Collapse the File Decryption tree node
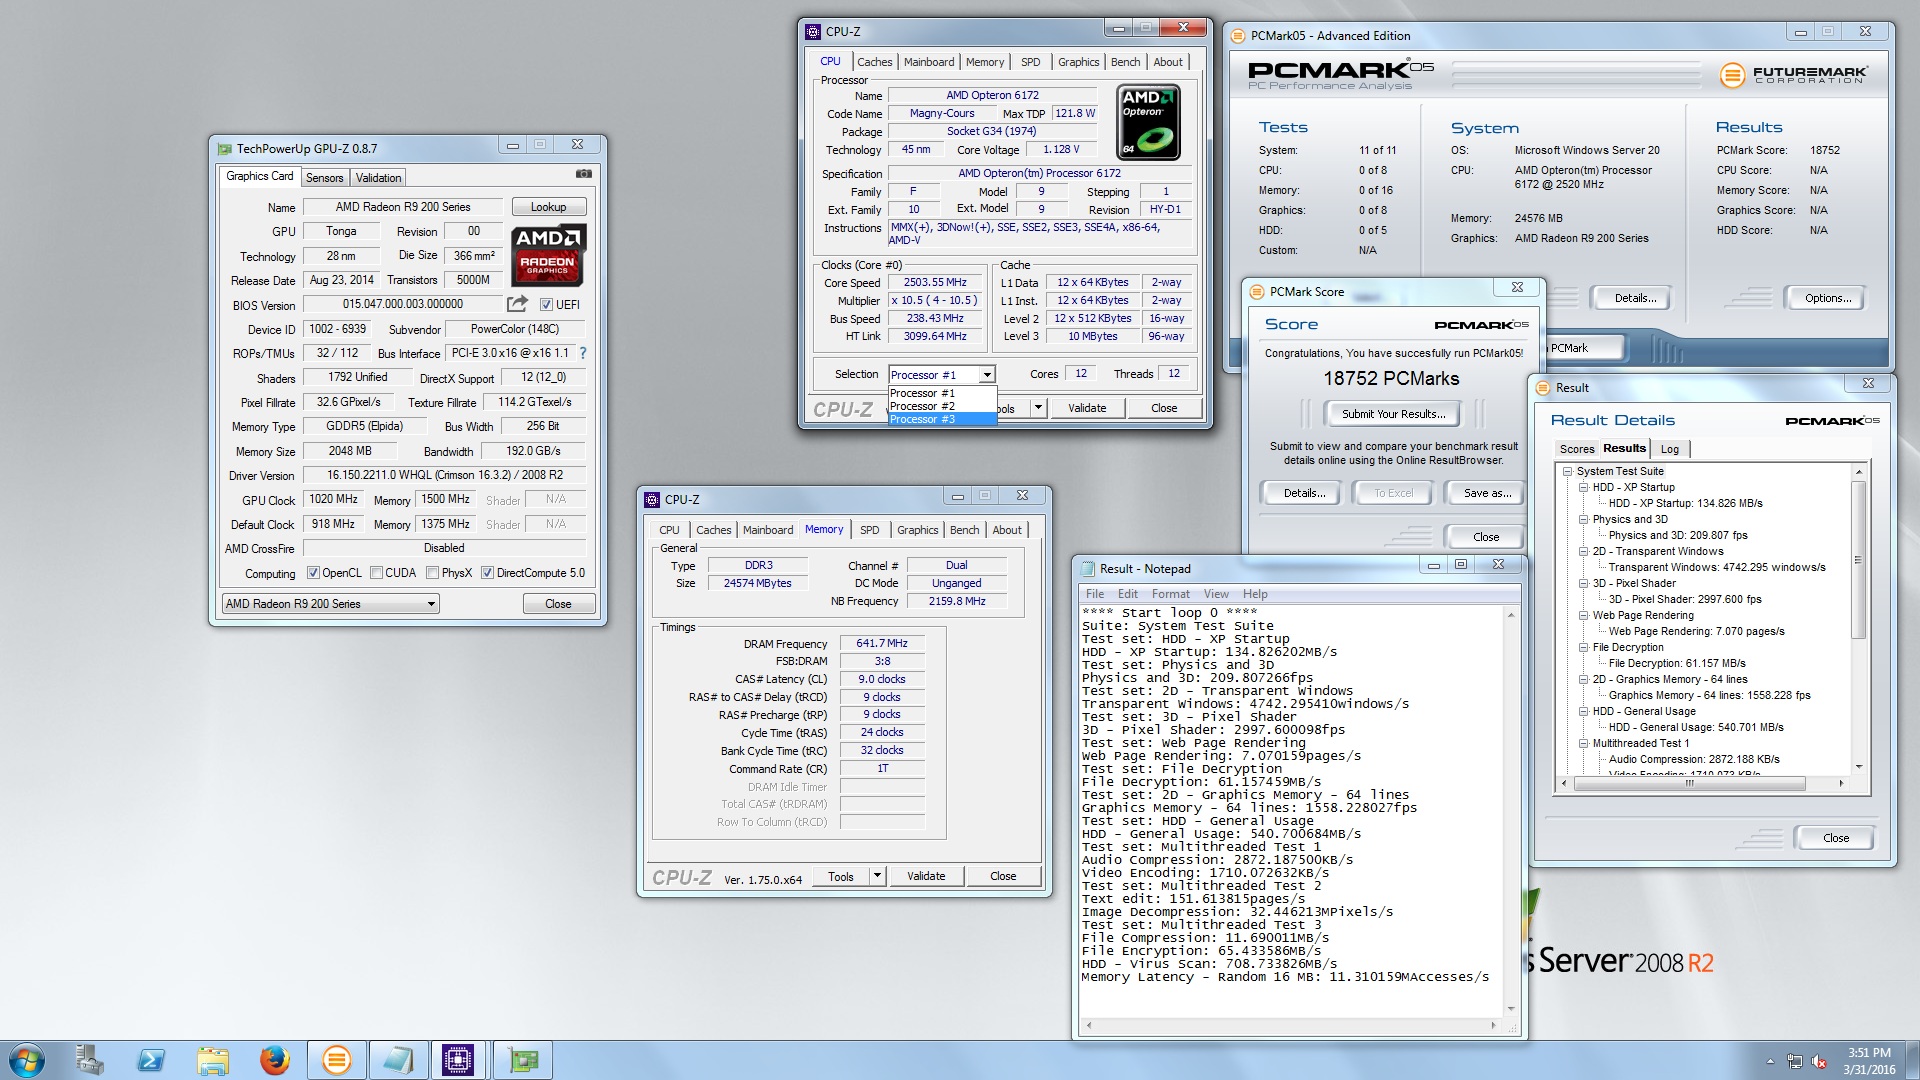The image size is (1920, 1080). click(1583, 647)
